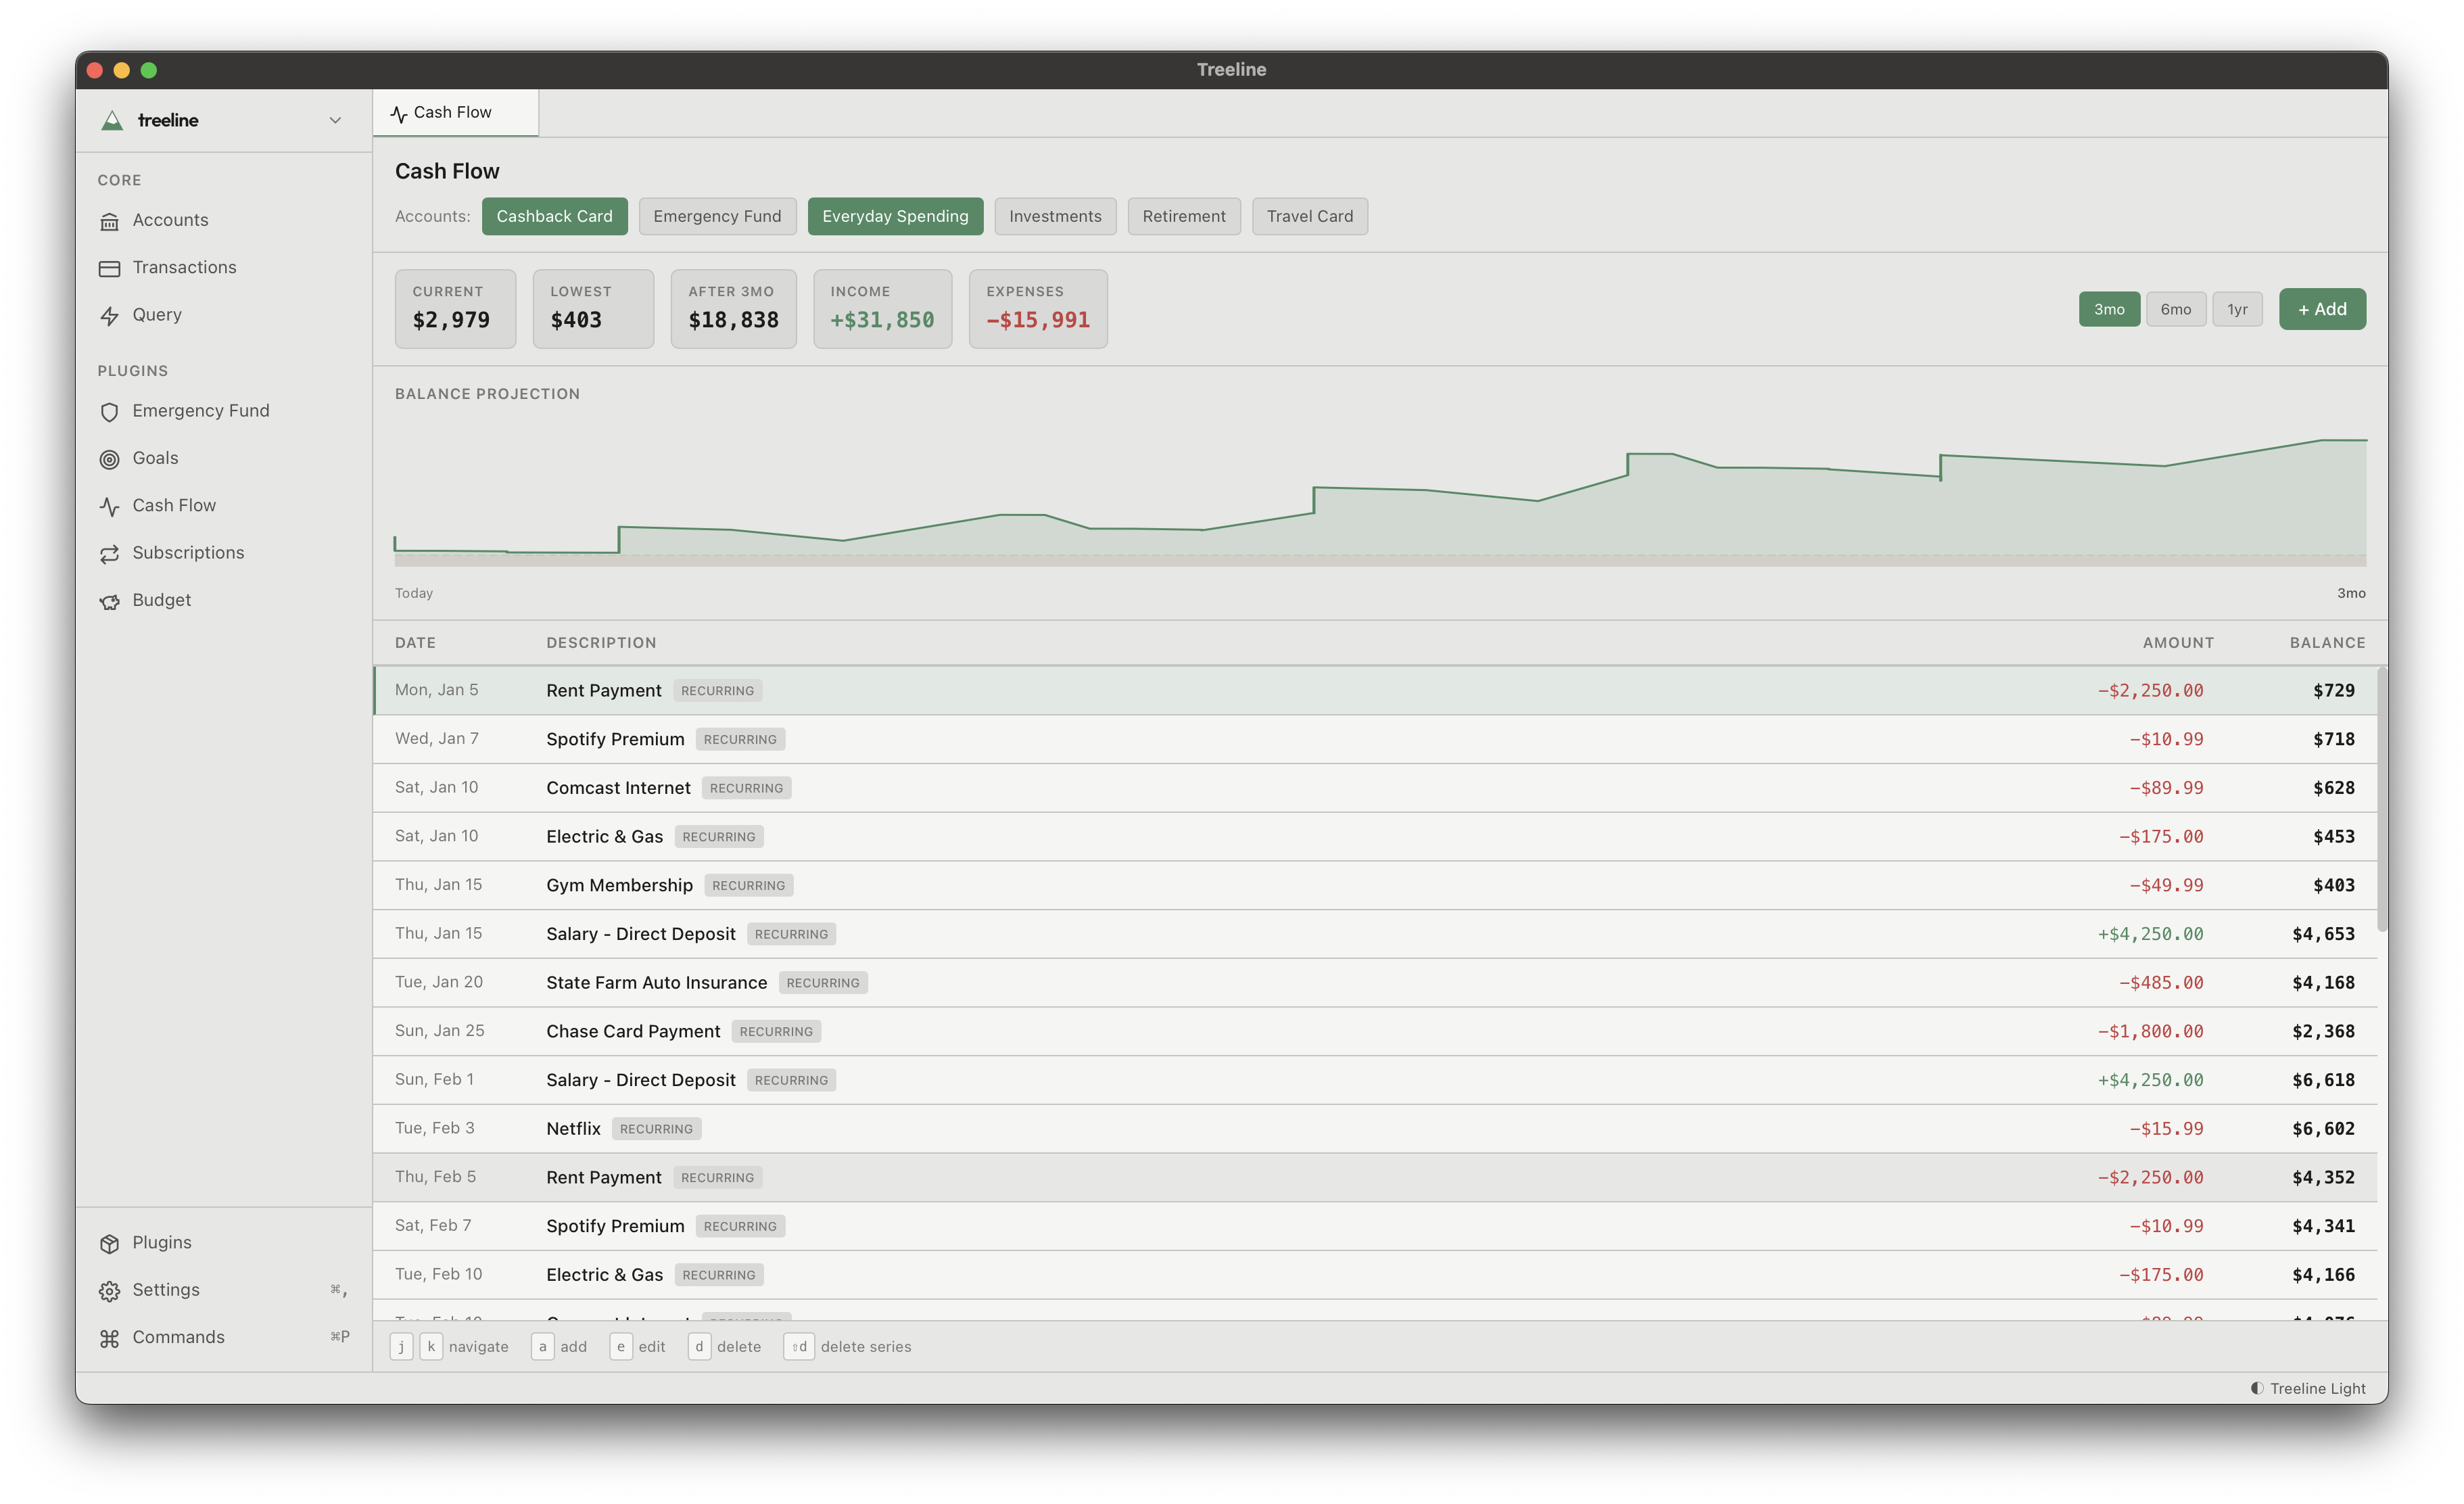Click the + Add button
The image size is (2464, 1504).
pos(2321,309)
